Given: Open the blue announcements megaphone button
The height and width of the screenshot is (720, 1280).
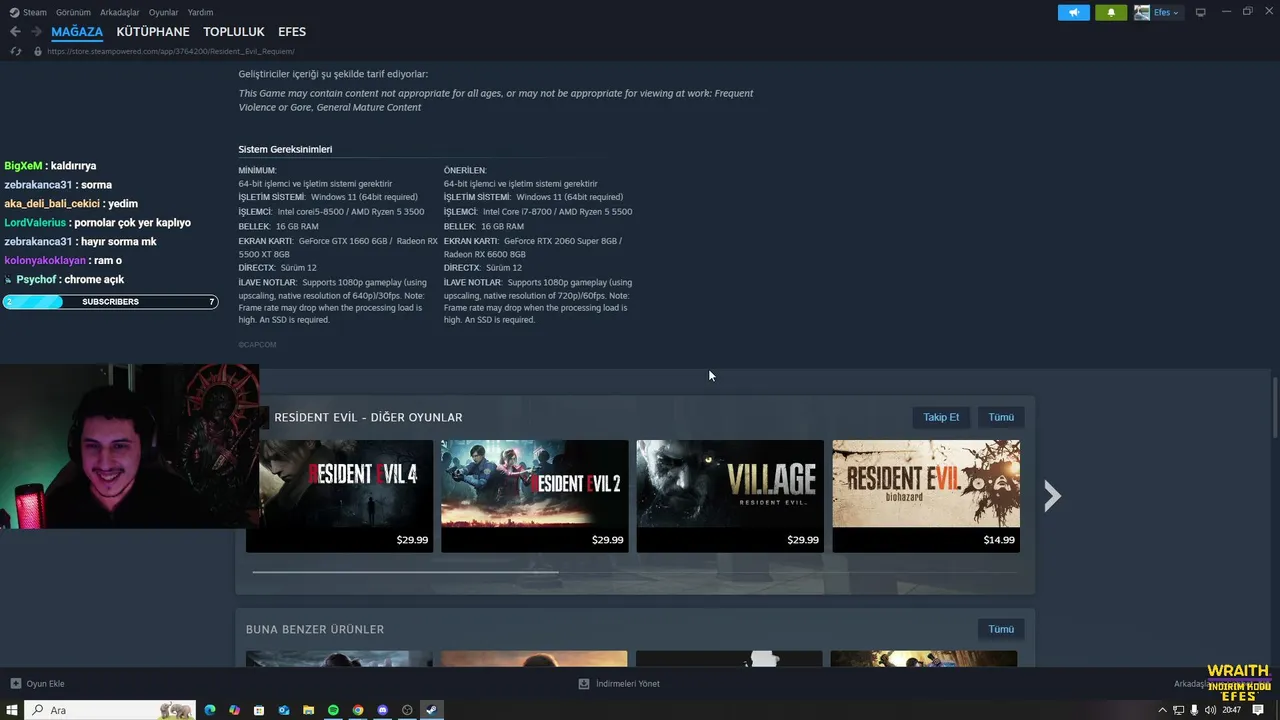Looking at the screenshot, I should point(1074,12).
